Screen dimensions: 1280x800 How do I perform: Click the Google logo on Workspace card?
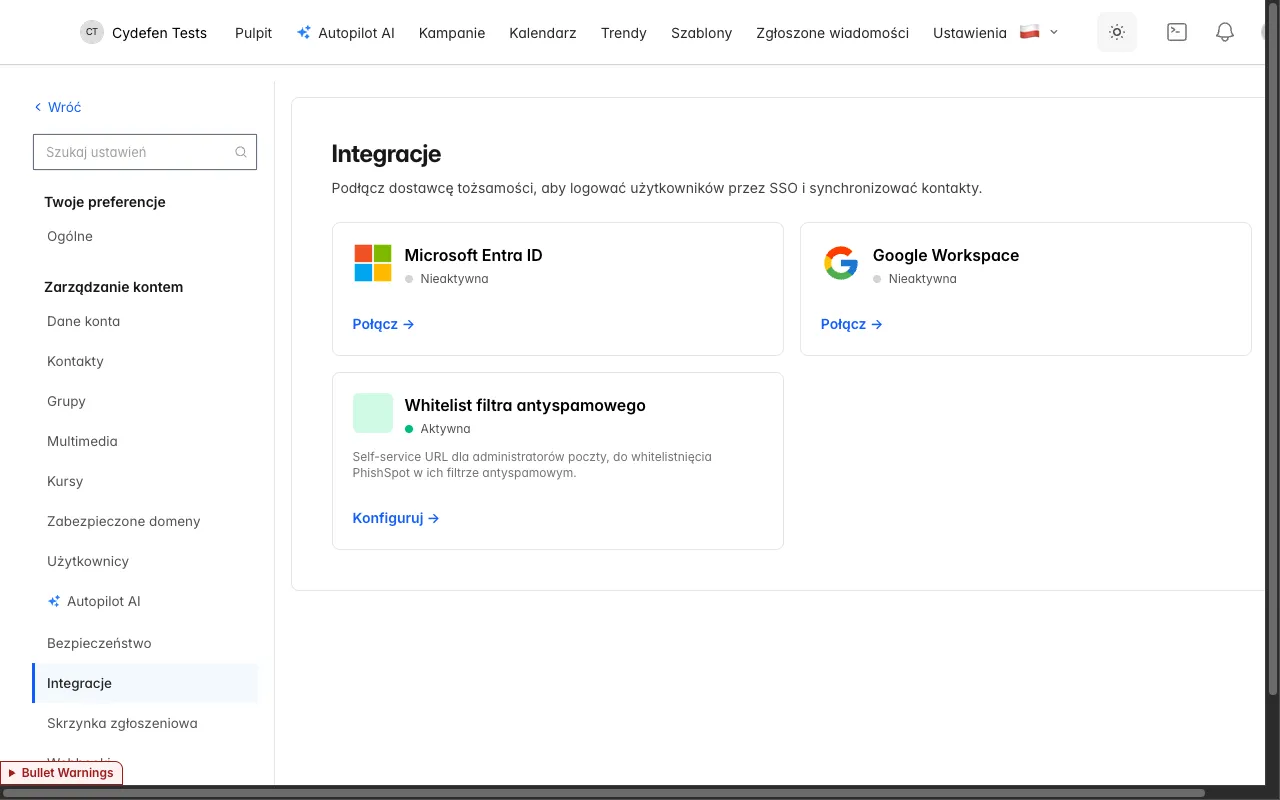[x=841, y=263]
